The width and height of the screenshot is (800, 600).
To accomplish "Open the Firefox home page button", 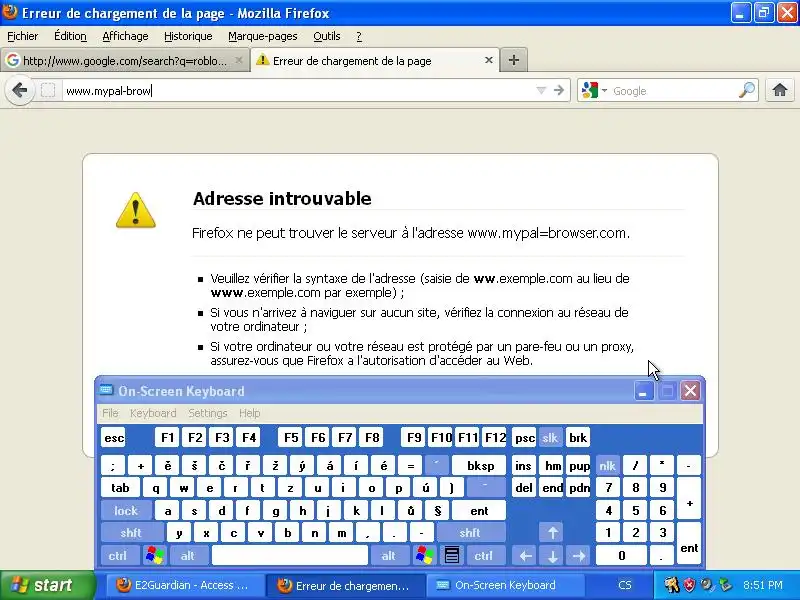I will point(779,90).
